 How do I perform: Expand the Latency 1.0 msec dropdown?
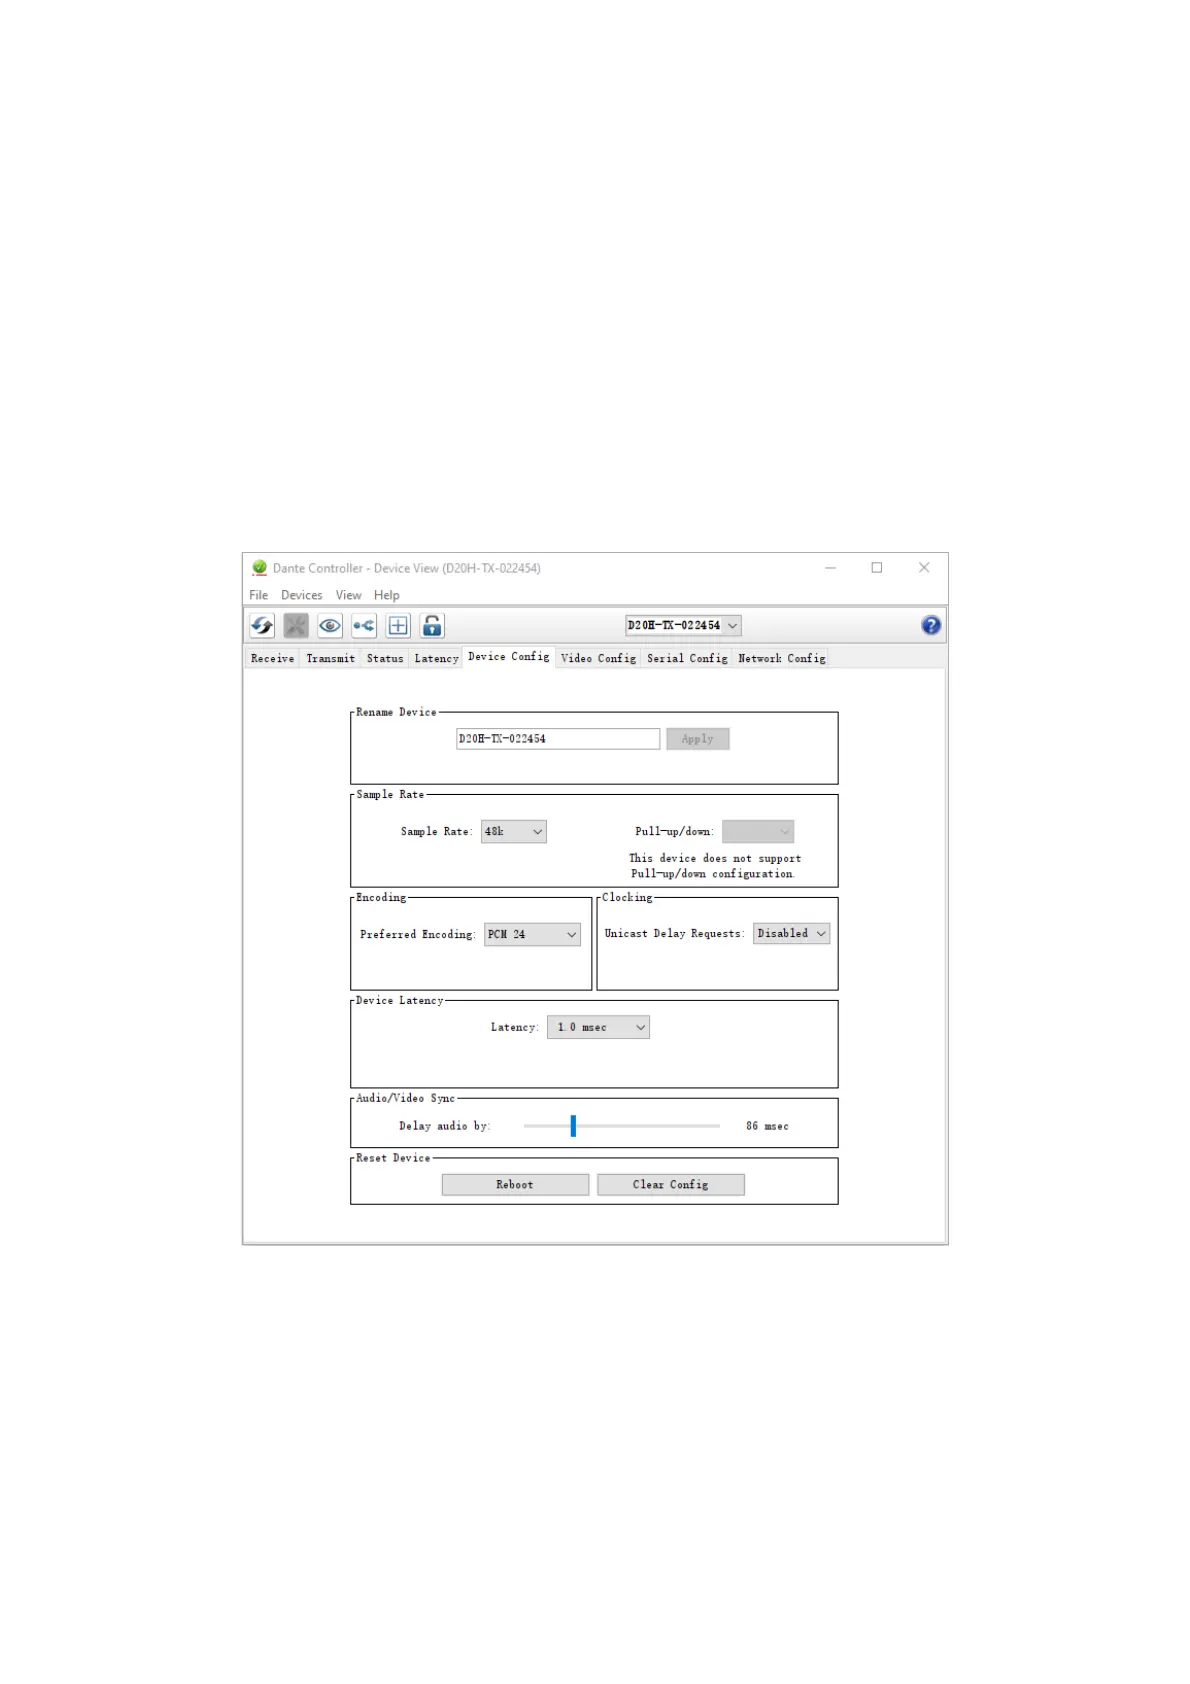(x=598, y=1028)
